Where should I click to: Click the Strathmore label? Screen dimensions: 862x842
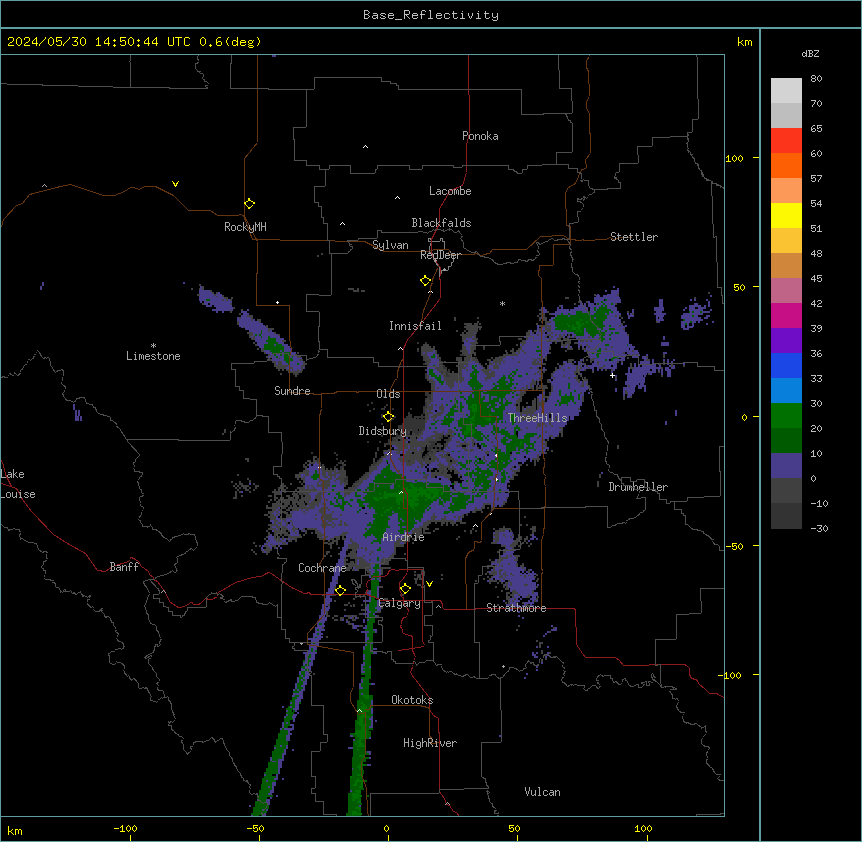pos(516,608)
